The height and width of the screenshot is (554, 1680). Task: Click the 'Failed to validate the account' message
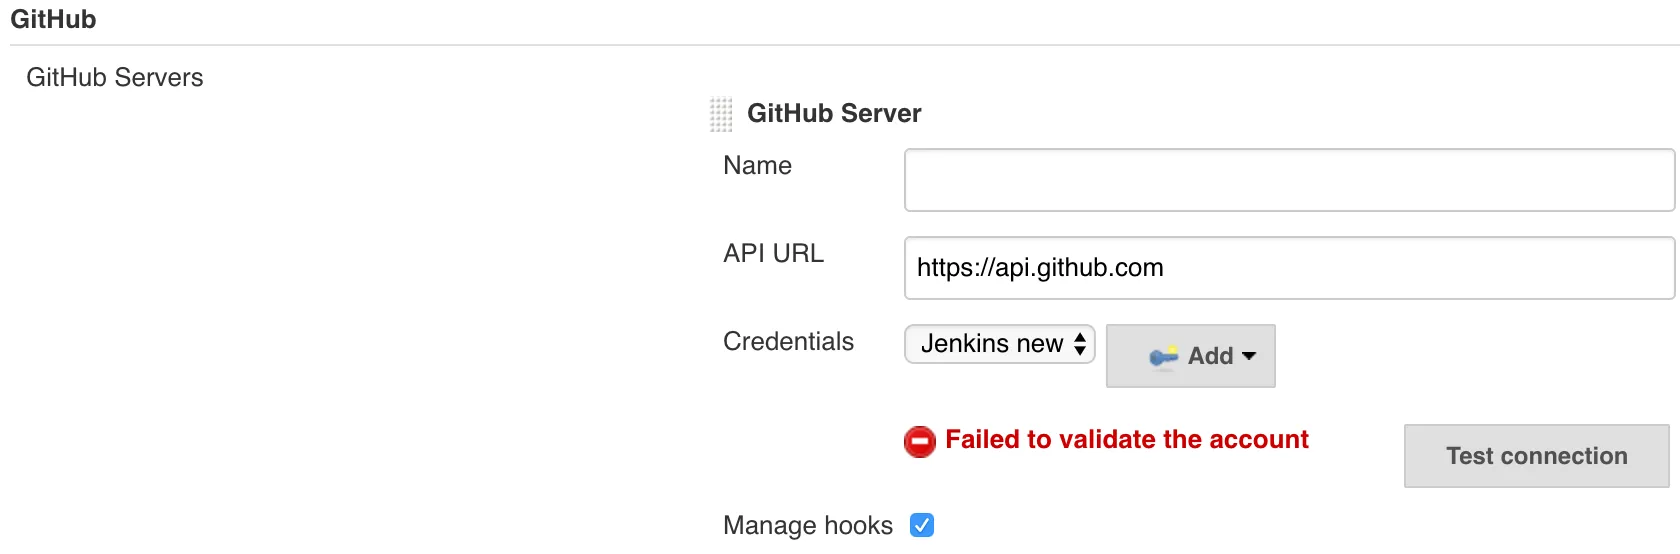pos(1127,439)
